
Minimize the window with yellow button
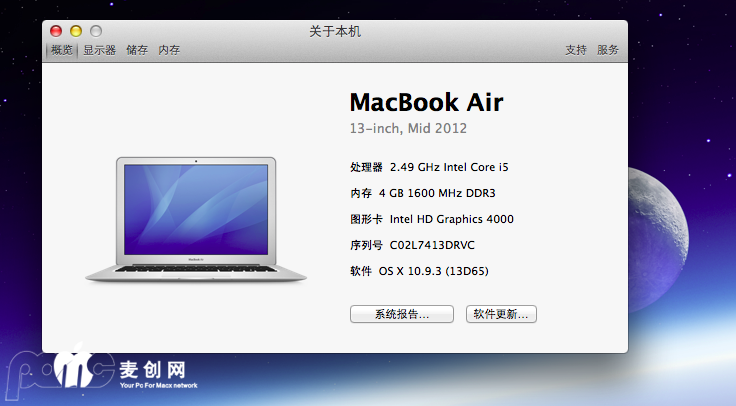pyautogui.click(x=76, y=31)
